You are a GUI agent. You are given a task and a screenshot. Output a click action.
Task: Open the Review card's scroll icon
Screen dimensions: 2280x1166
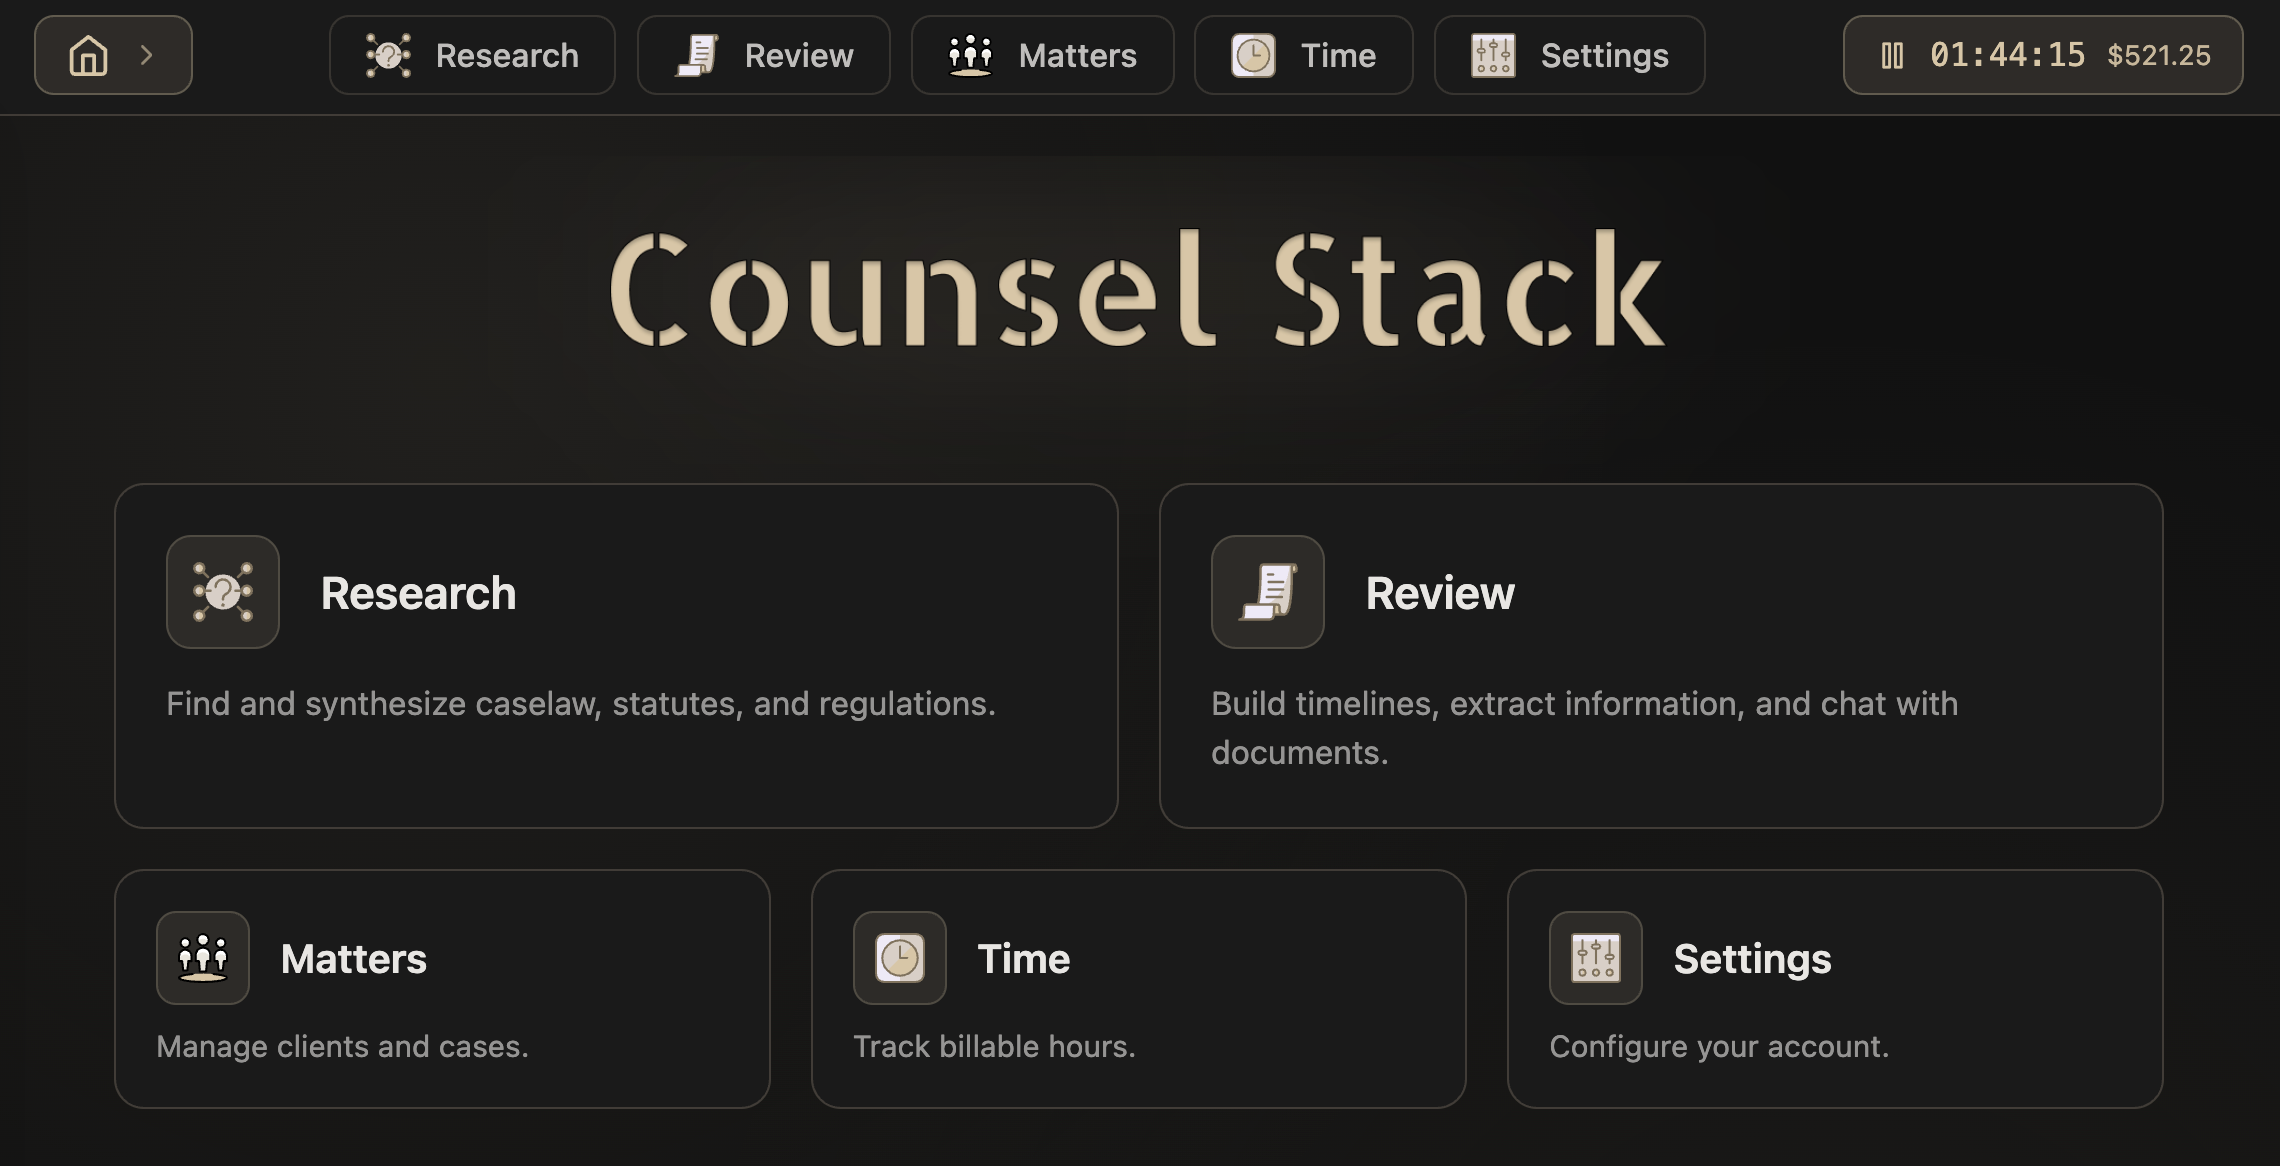tap(1267, 592)
